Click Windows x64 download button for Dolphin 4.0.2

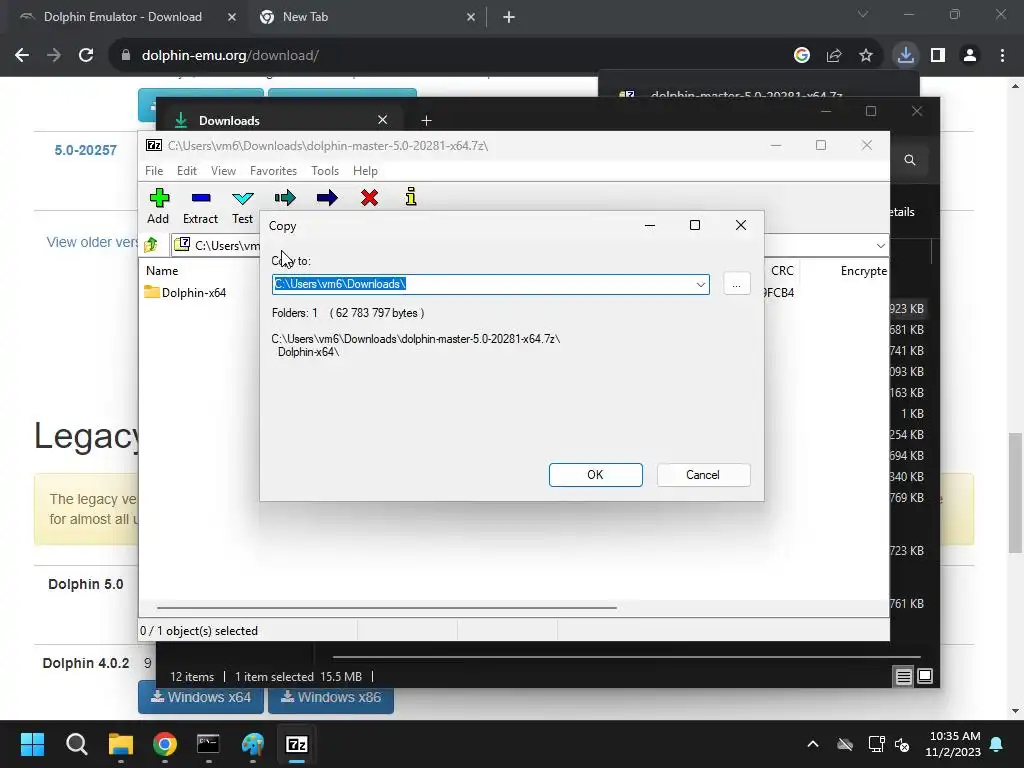201,697
